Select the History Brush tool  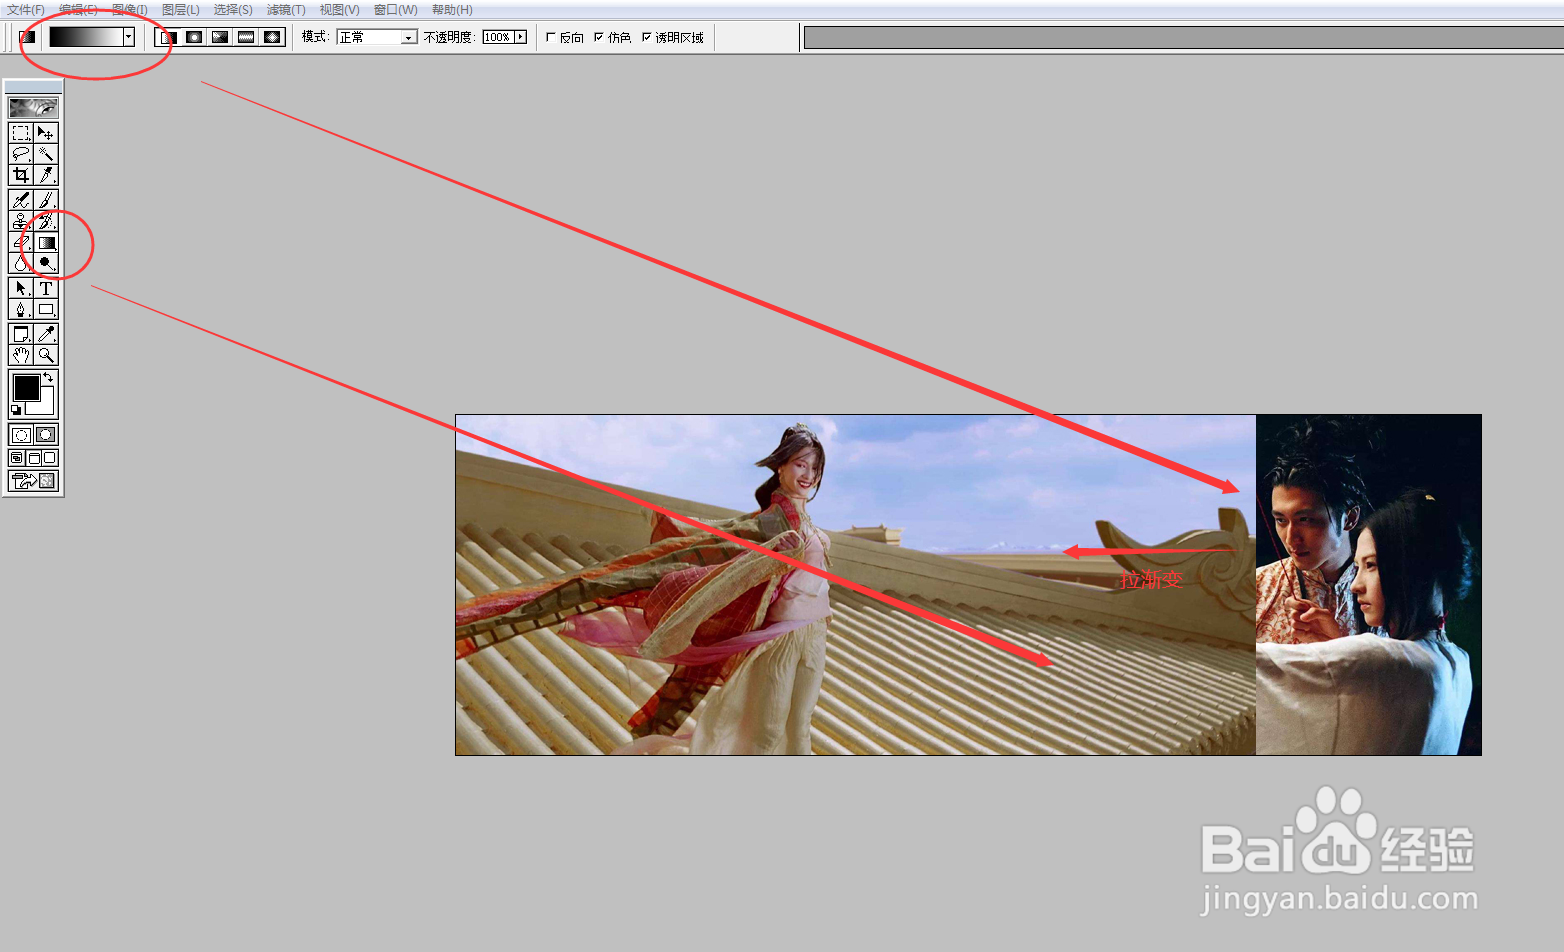click(x=46, y=221)
